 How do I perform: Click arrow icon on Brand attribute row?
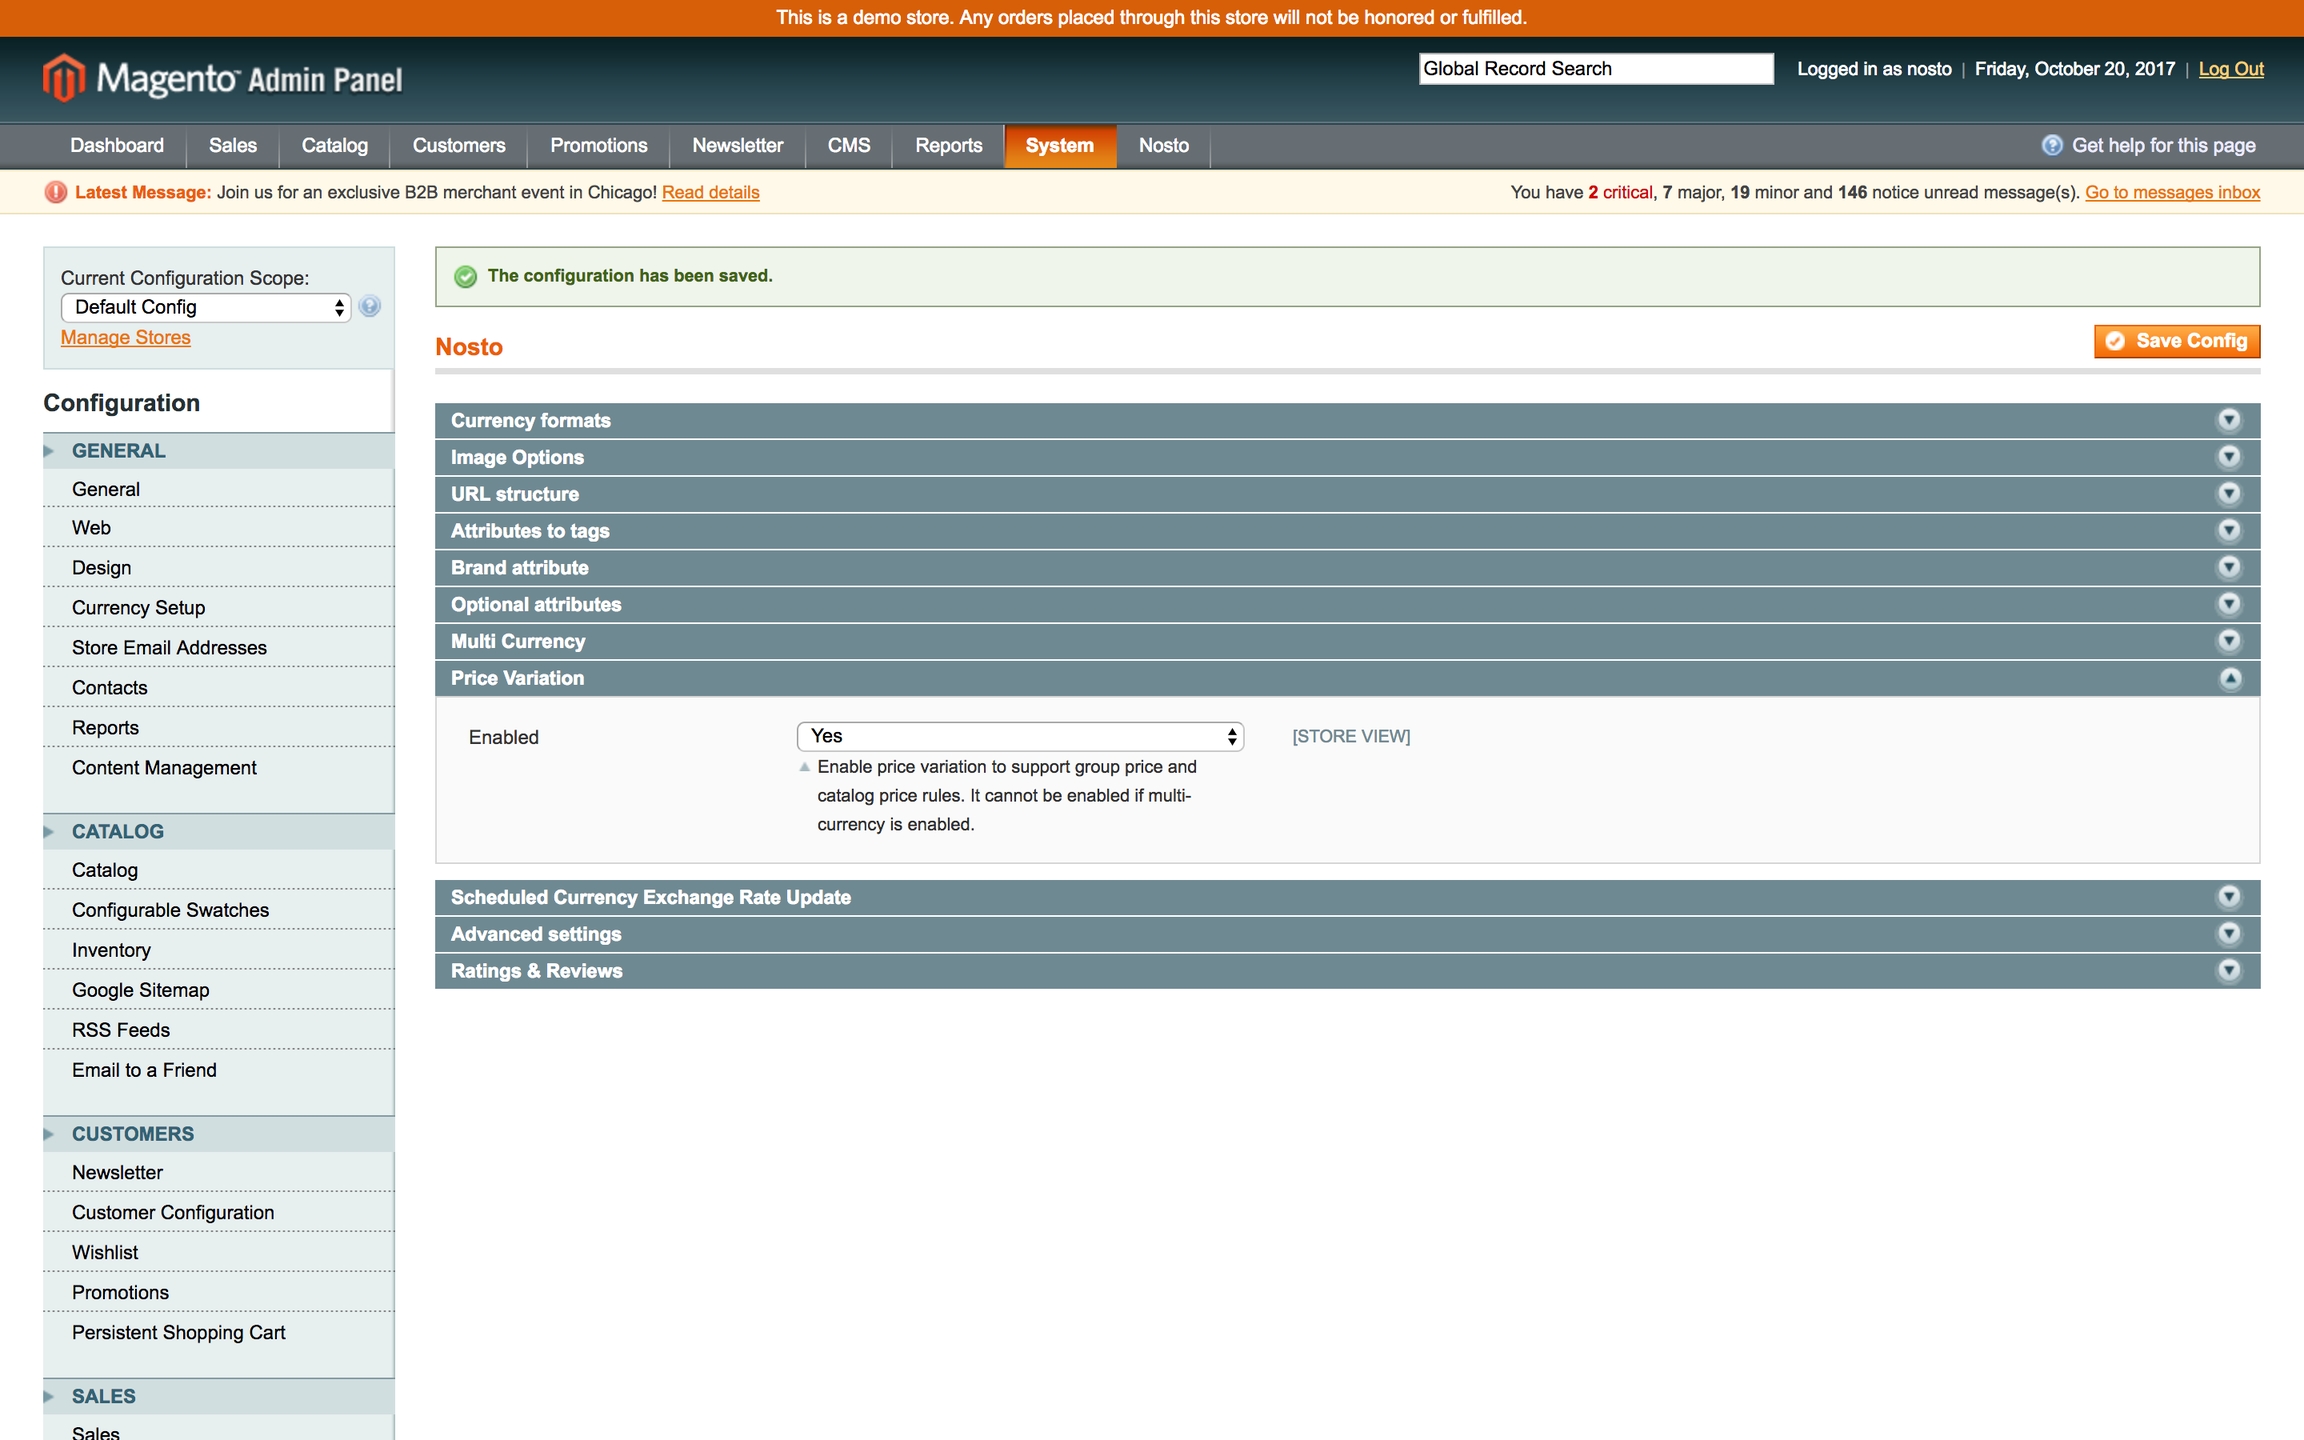pos(2229,567)
